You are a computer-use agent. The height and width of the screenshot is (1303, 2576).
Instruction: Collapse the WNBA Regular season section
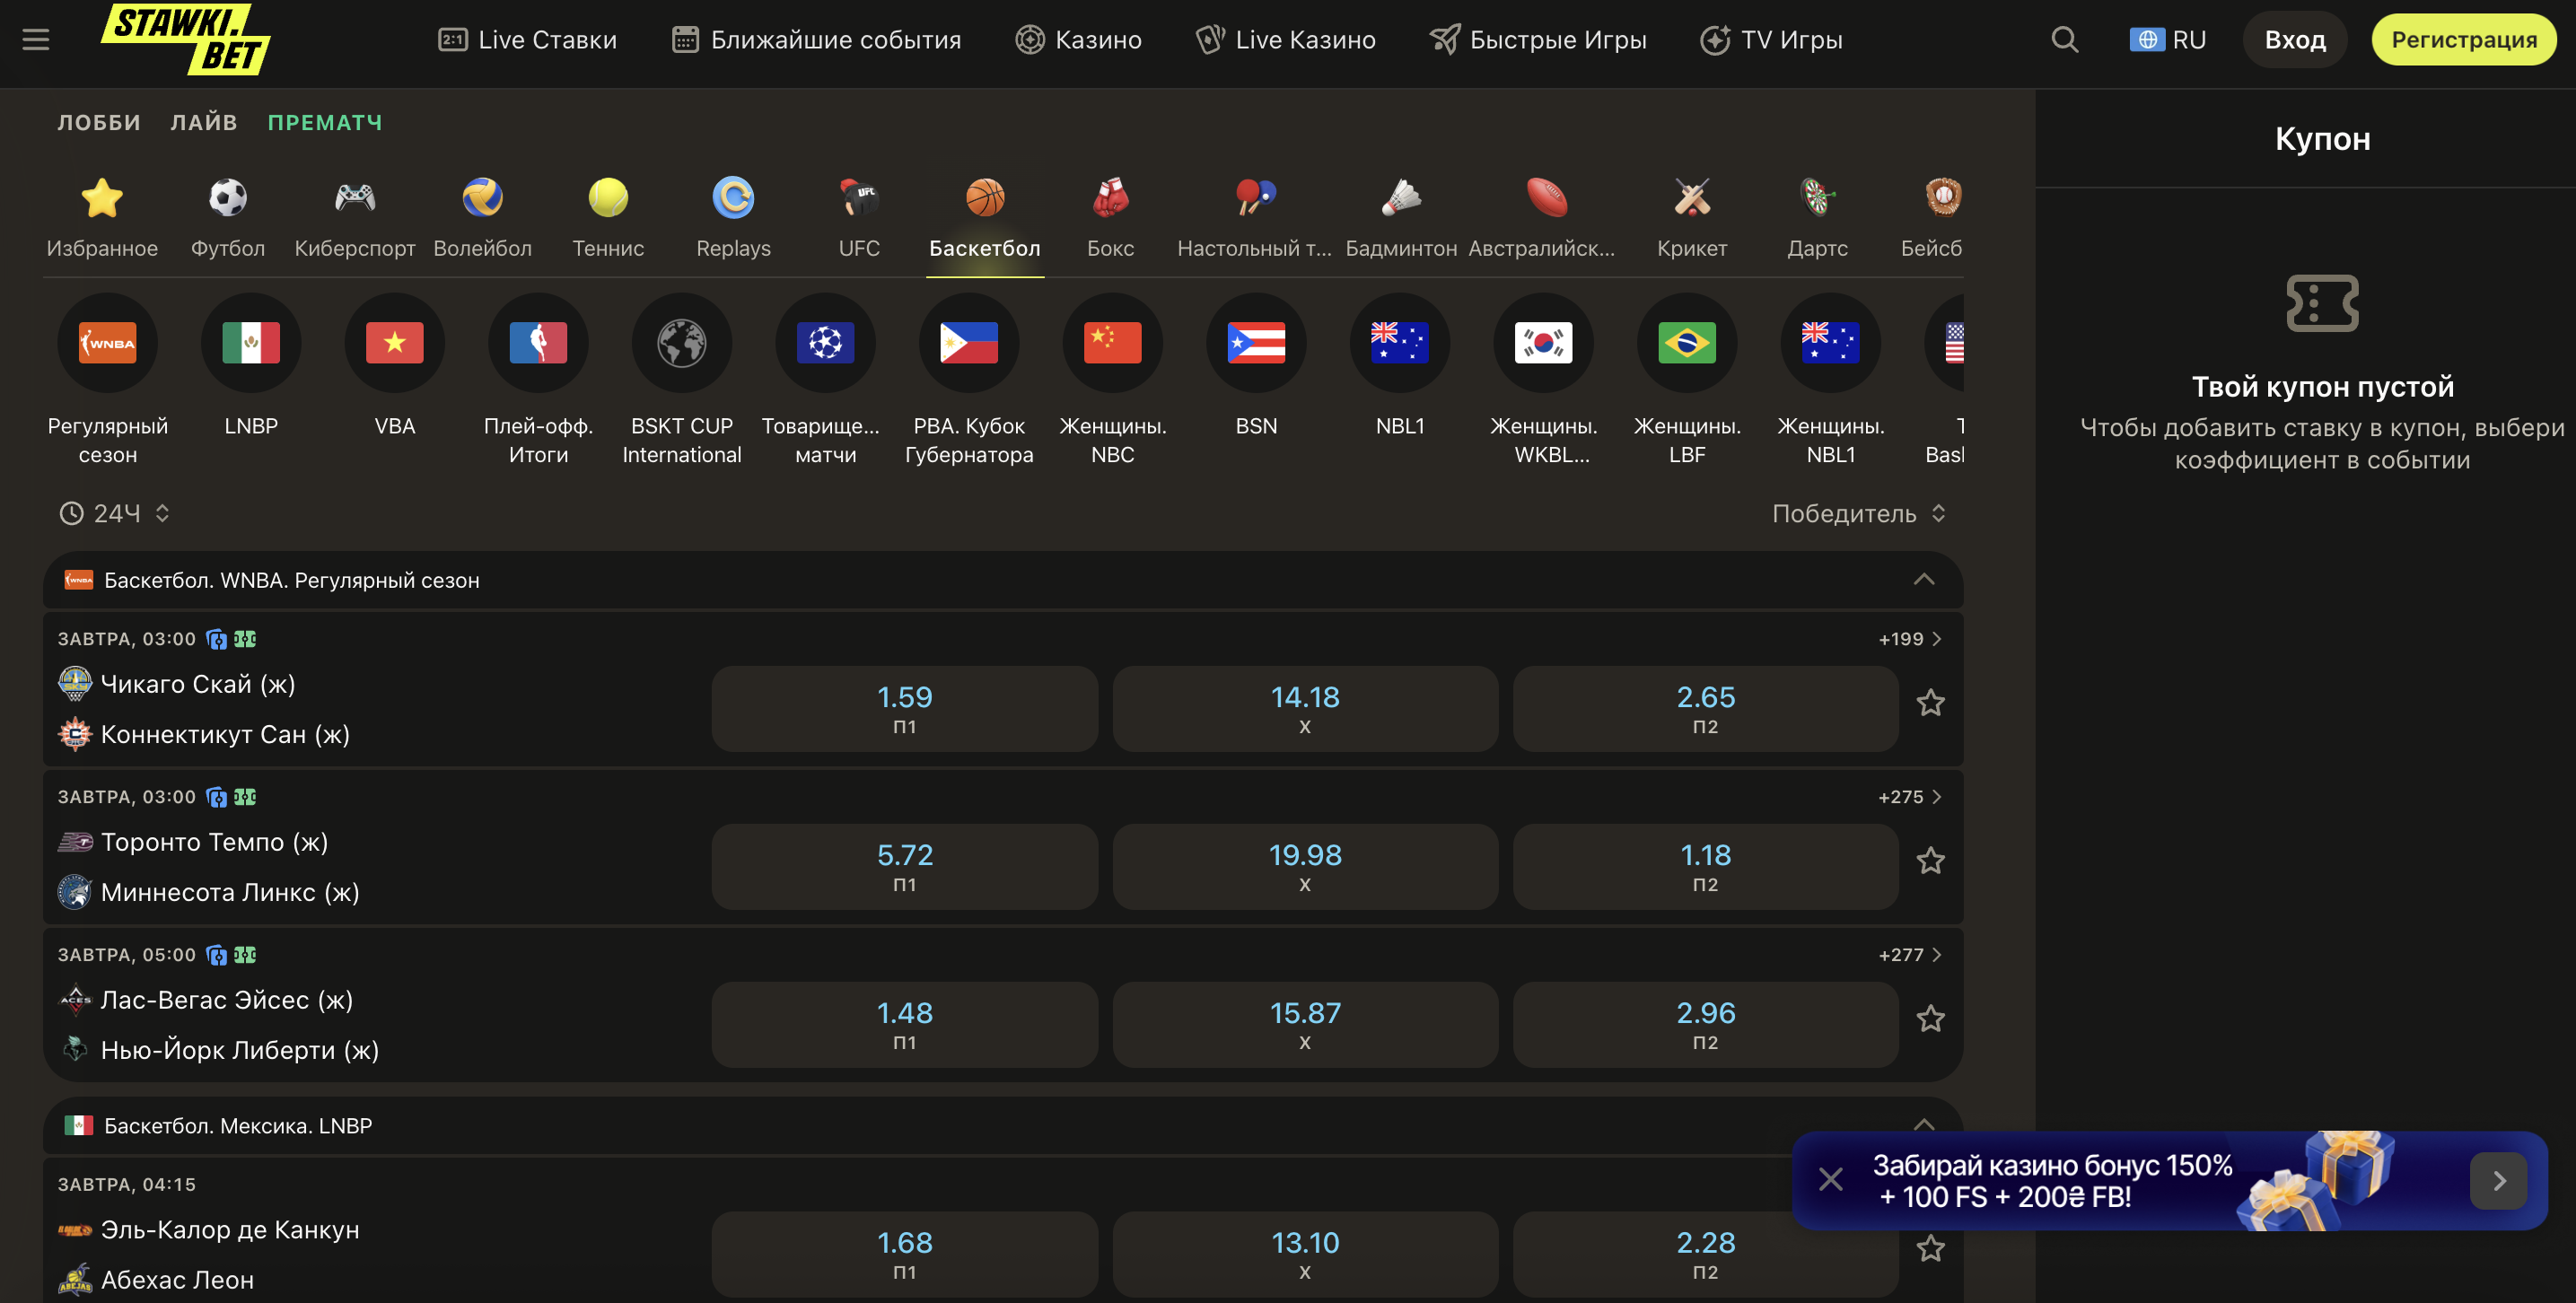(x=1923, y=580)
